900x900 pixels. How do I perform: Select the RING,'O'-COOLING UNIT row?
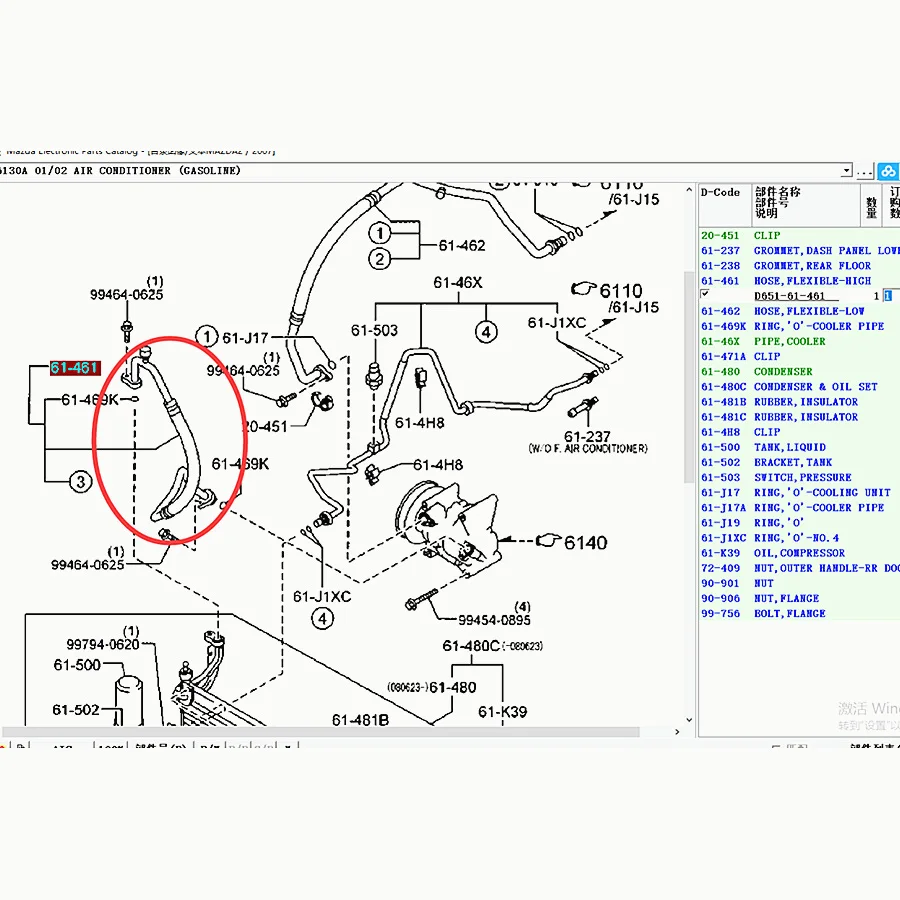tap(799, 492)
